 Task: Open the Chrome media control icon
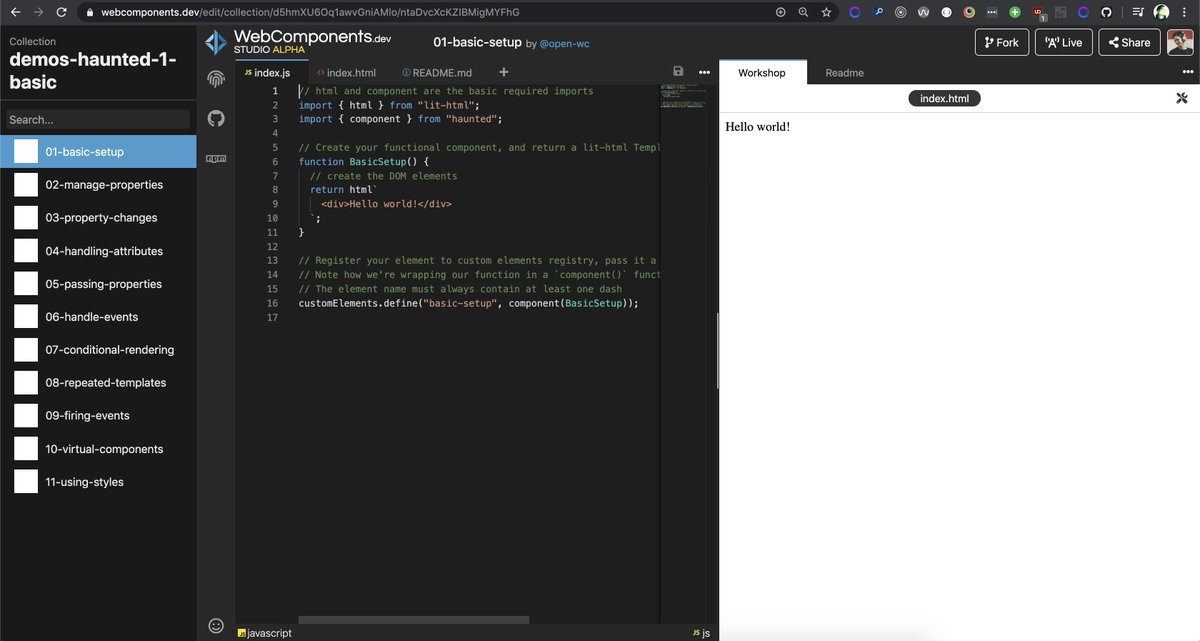tap(1138, 12)
